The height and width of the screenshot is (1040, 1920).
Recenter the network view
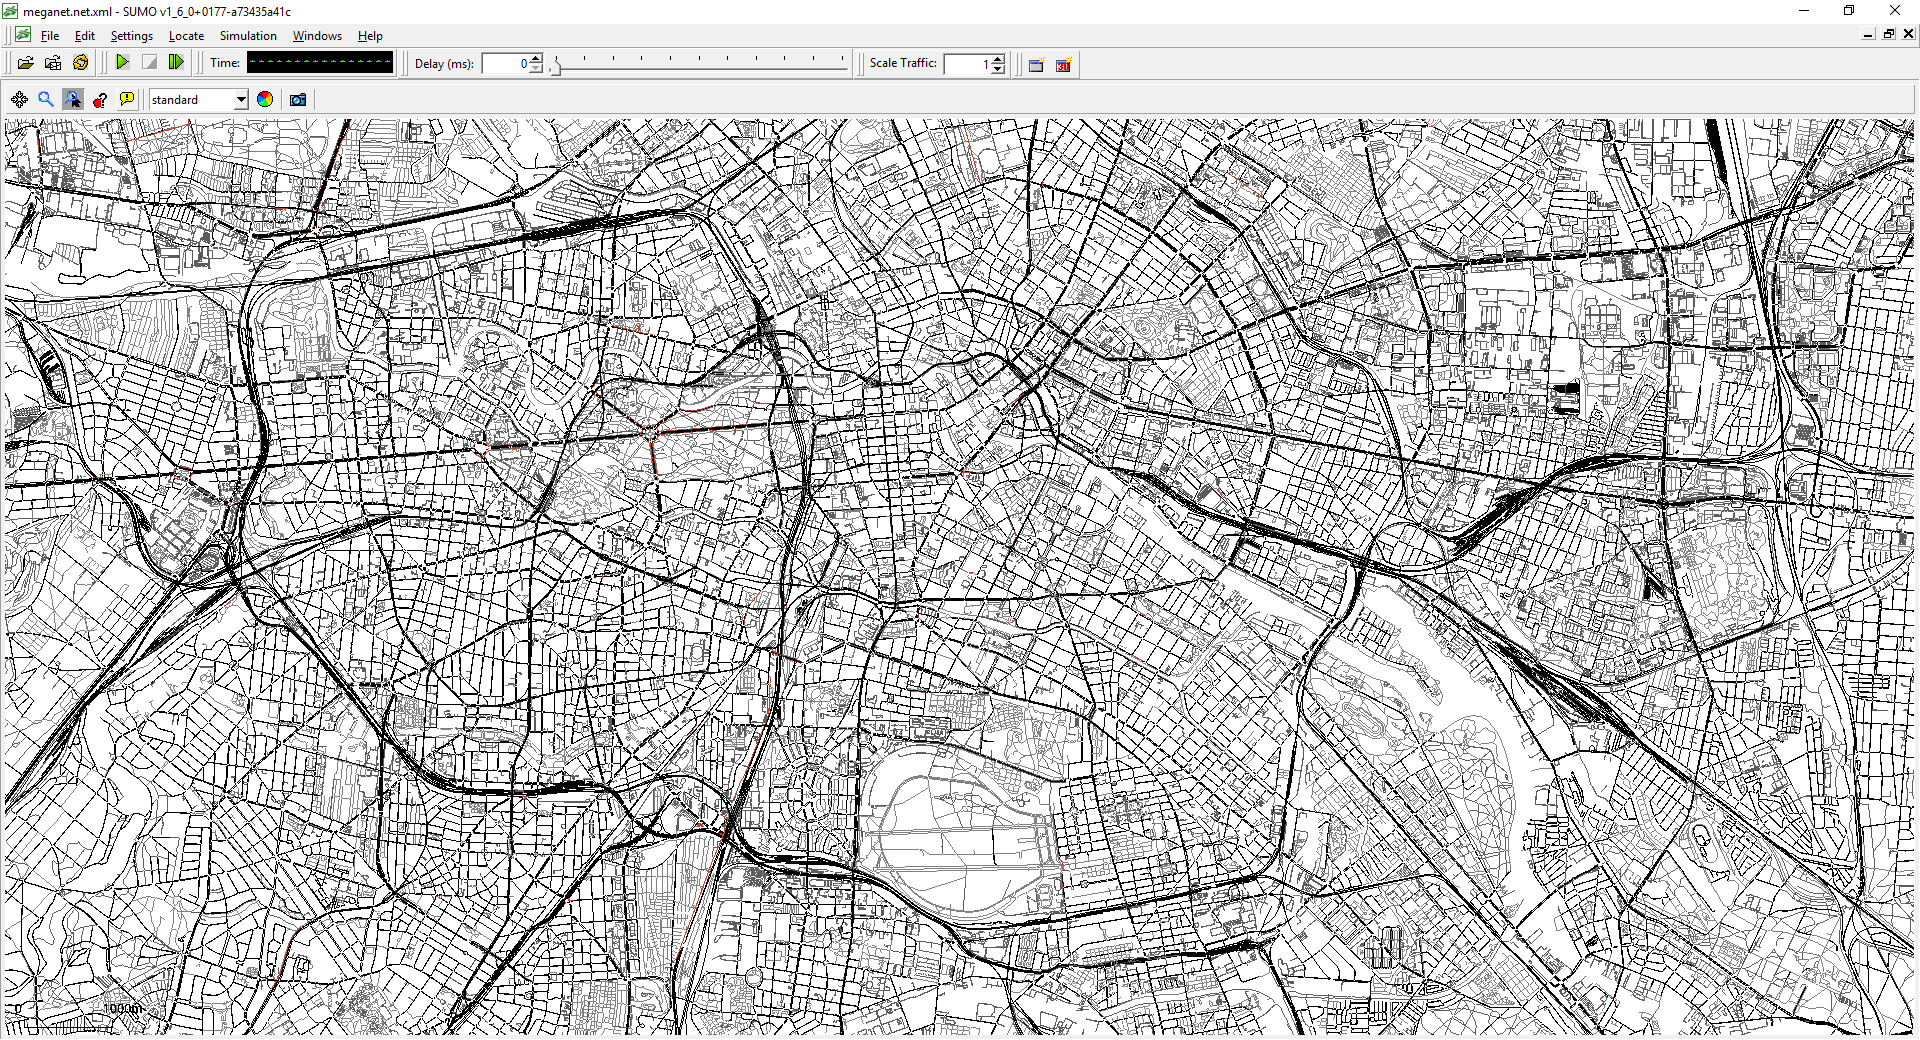(19, 99)
